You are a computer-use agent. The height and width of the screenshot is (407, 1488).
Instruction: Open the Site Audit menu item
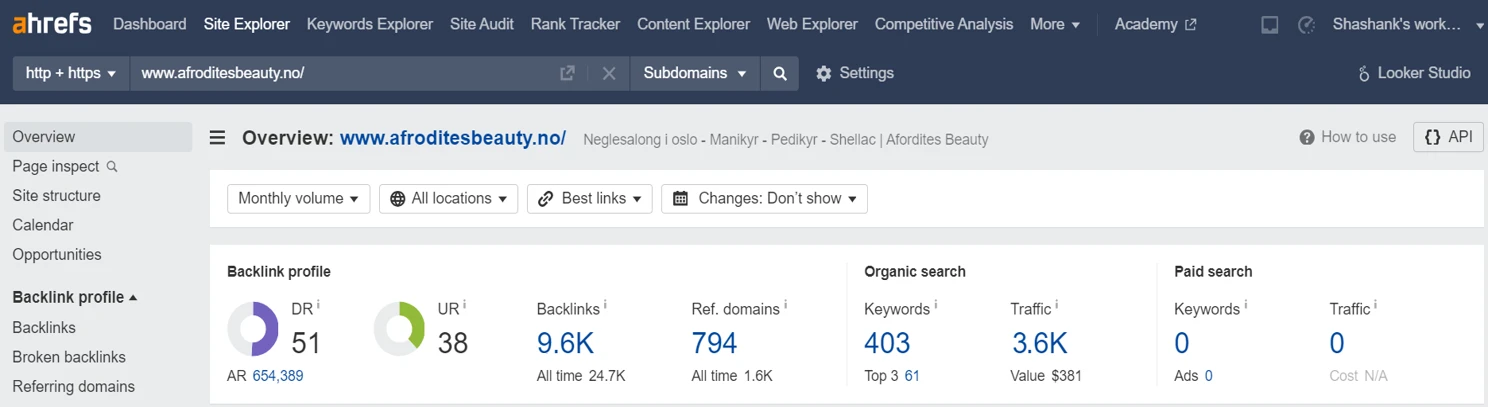(482, 24)
